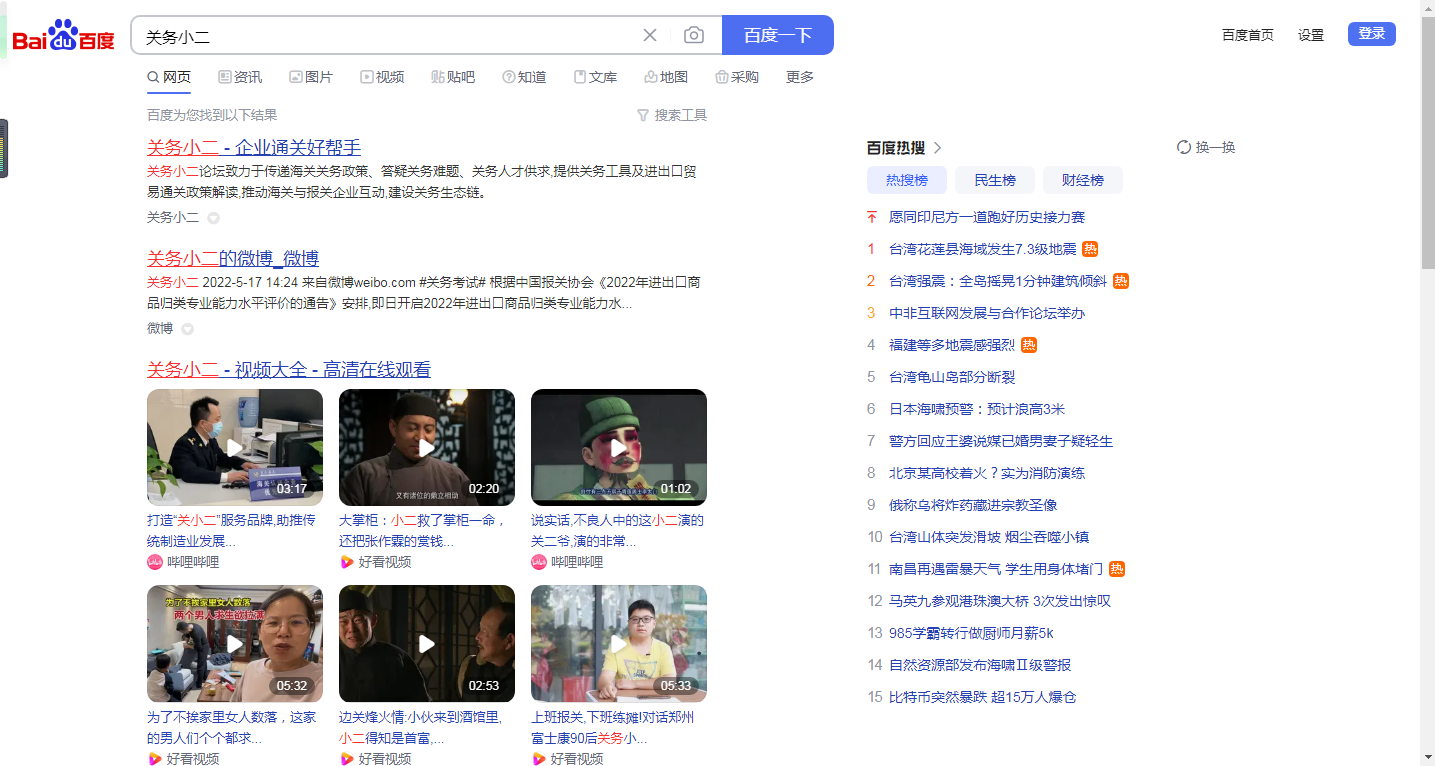Open result 关务小二 - 企业通关好帮手
Viewport: 1435px width, 766px height.
(254, 147)
